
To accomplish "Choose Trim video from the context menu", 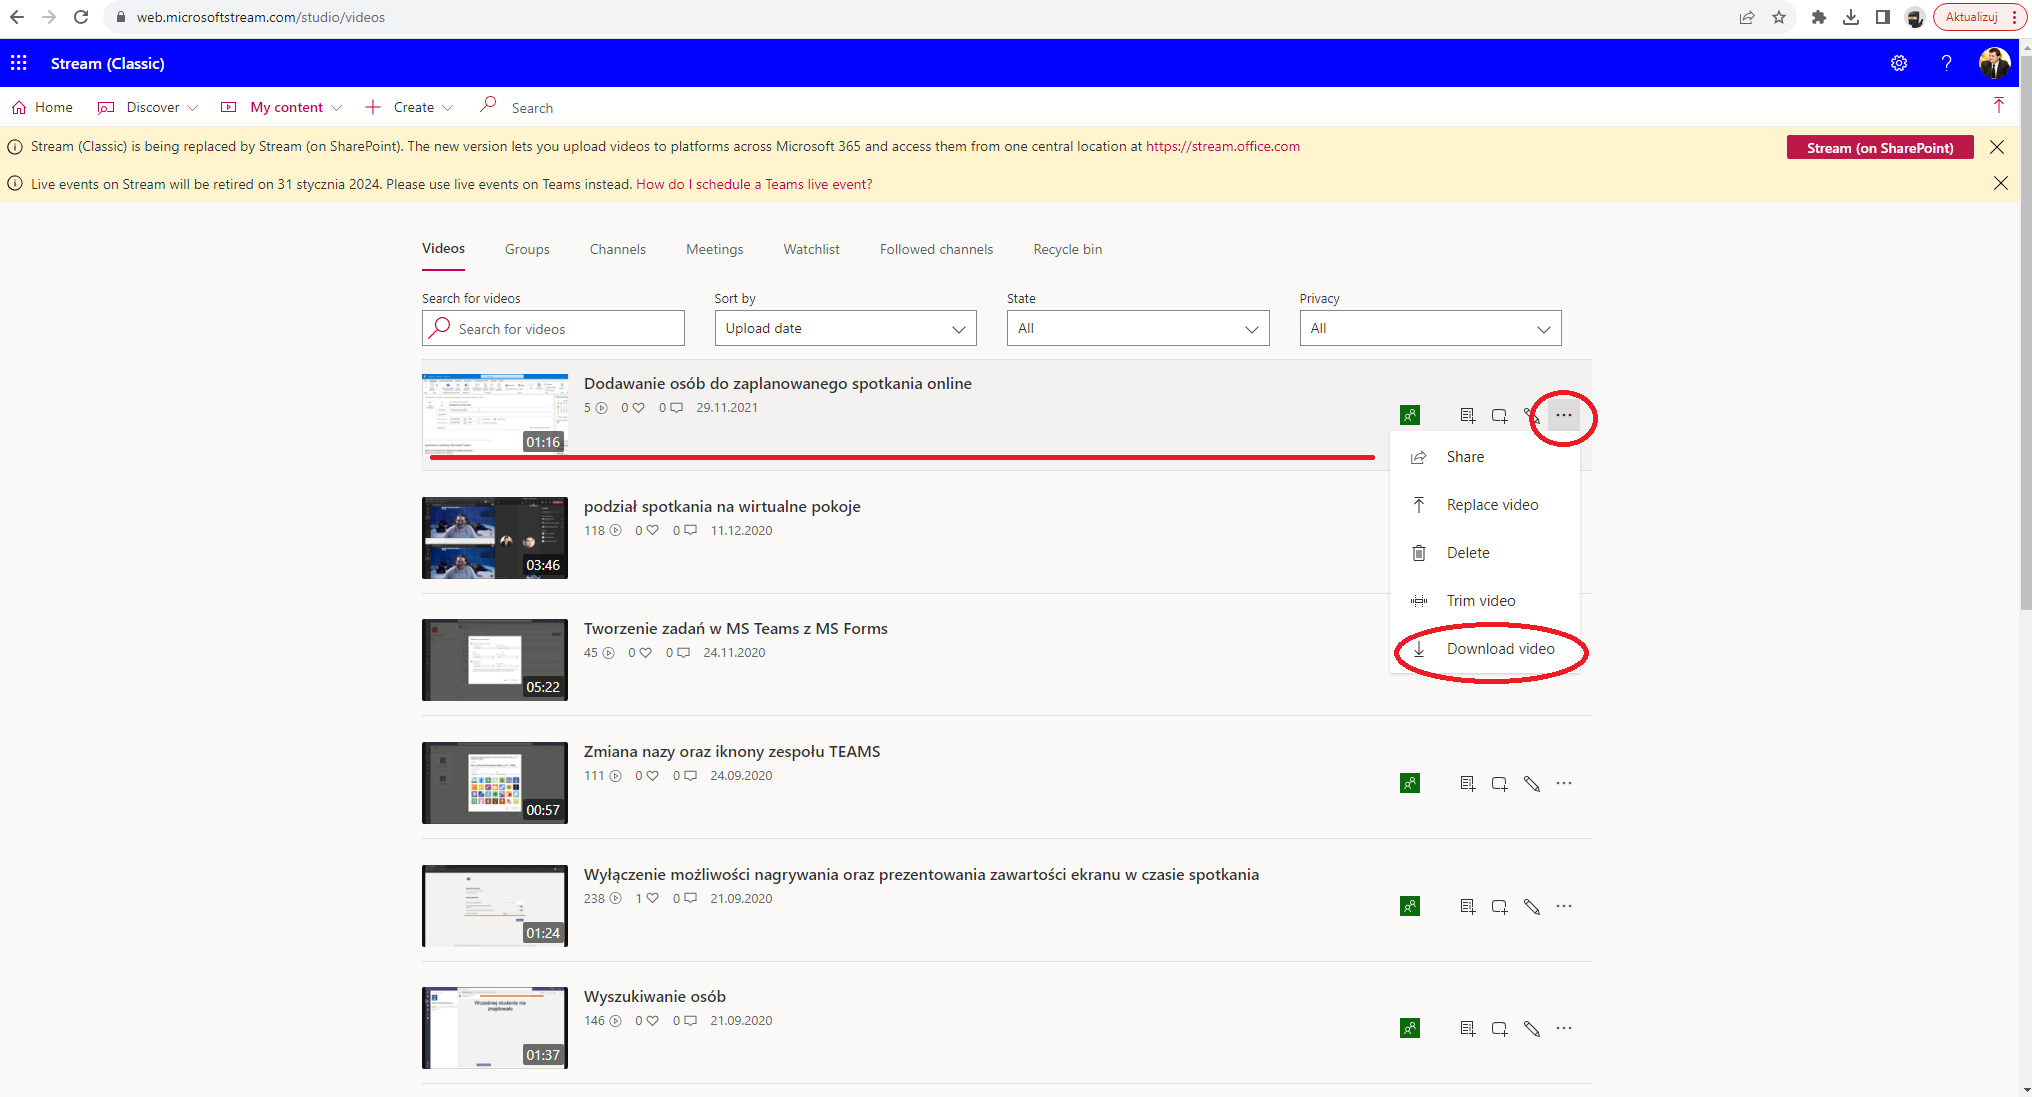I will pos(1485,601).
